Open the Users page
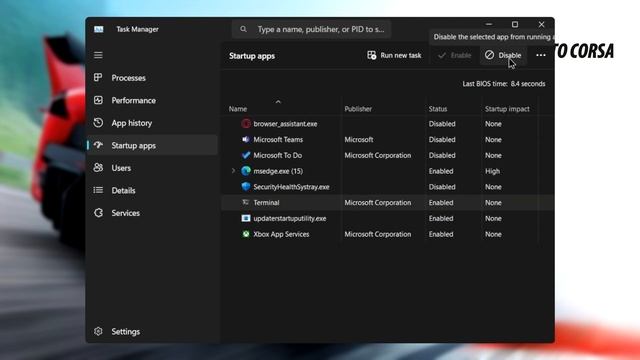Screen dimensions: 640x360 (153, 168)
